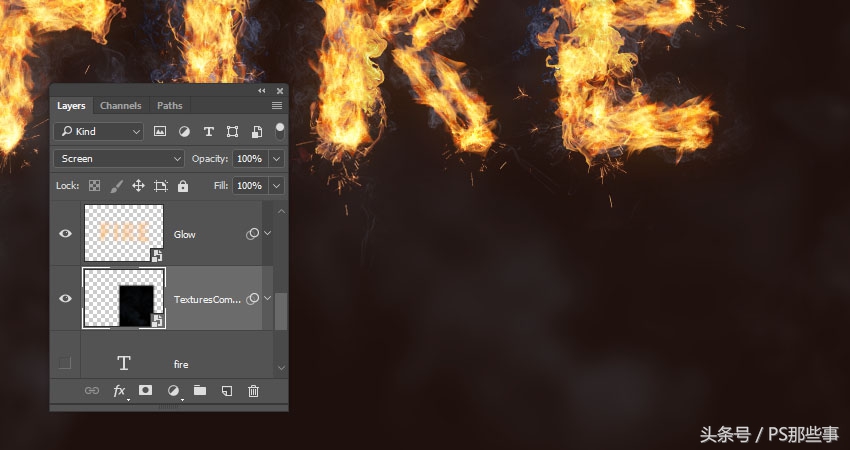850x450 pixels.
Task: Open the Fill slider dropdown arrow
Action: 276,185
